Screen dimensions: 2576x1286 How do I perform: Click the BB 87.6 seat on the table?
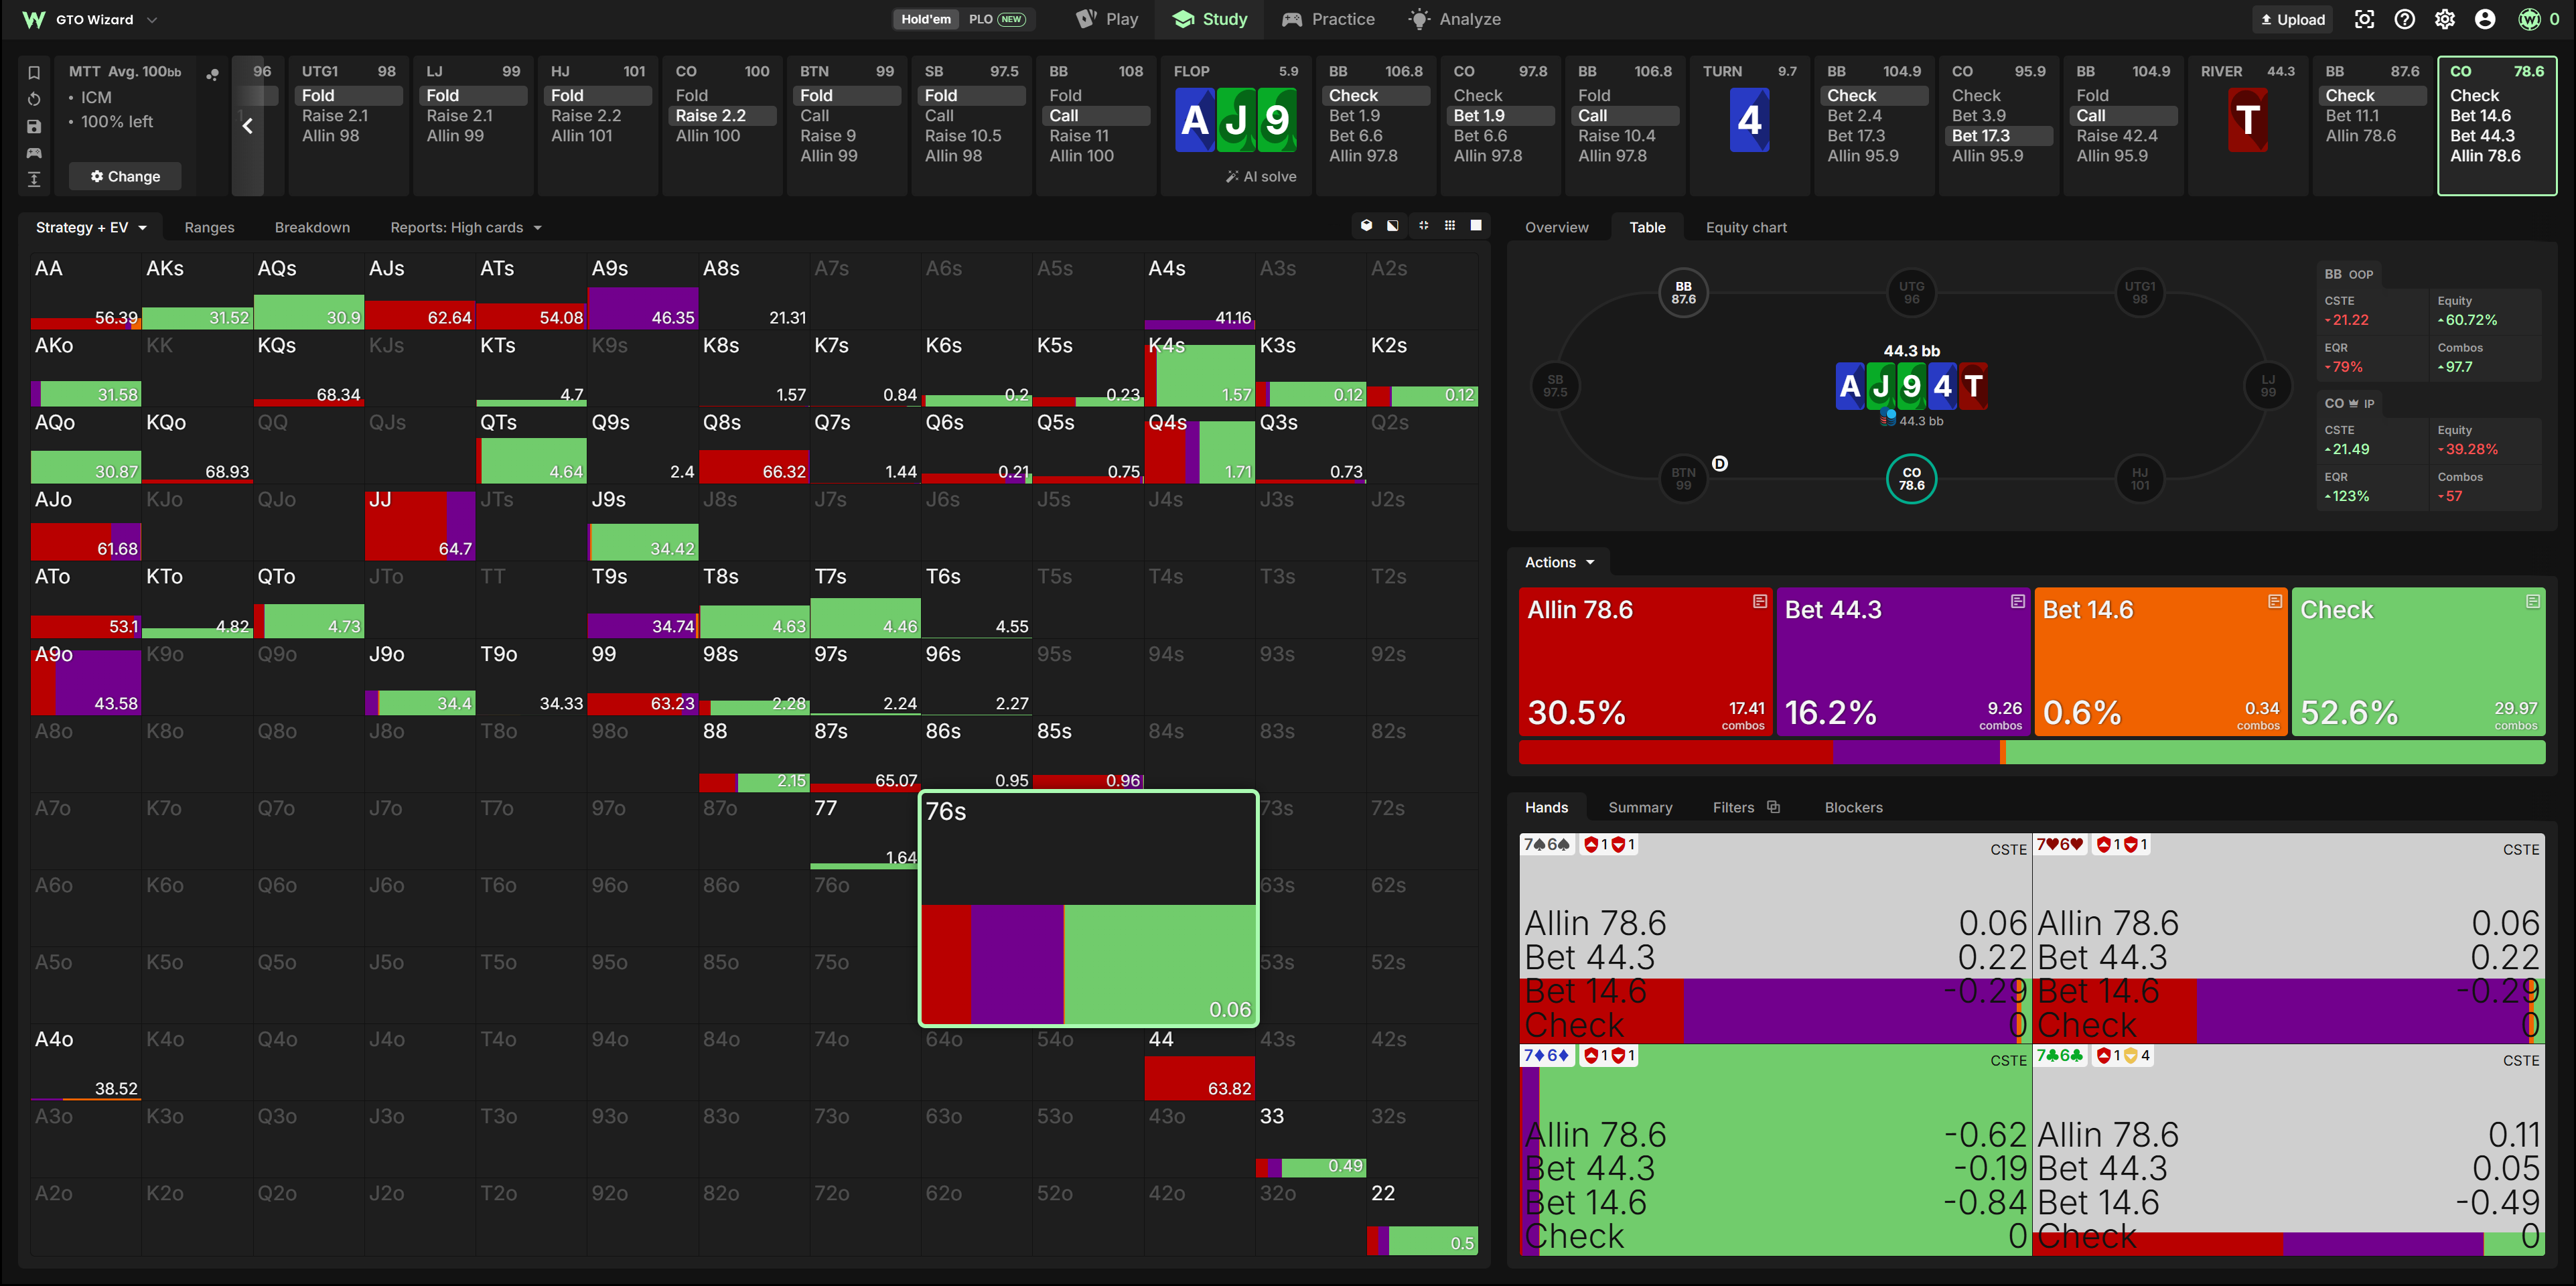point(1683,293)
